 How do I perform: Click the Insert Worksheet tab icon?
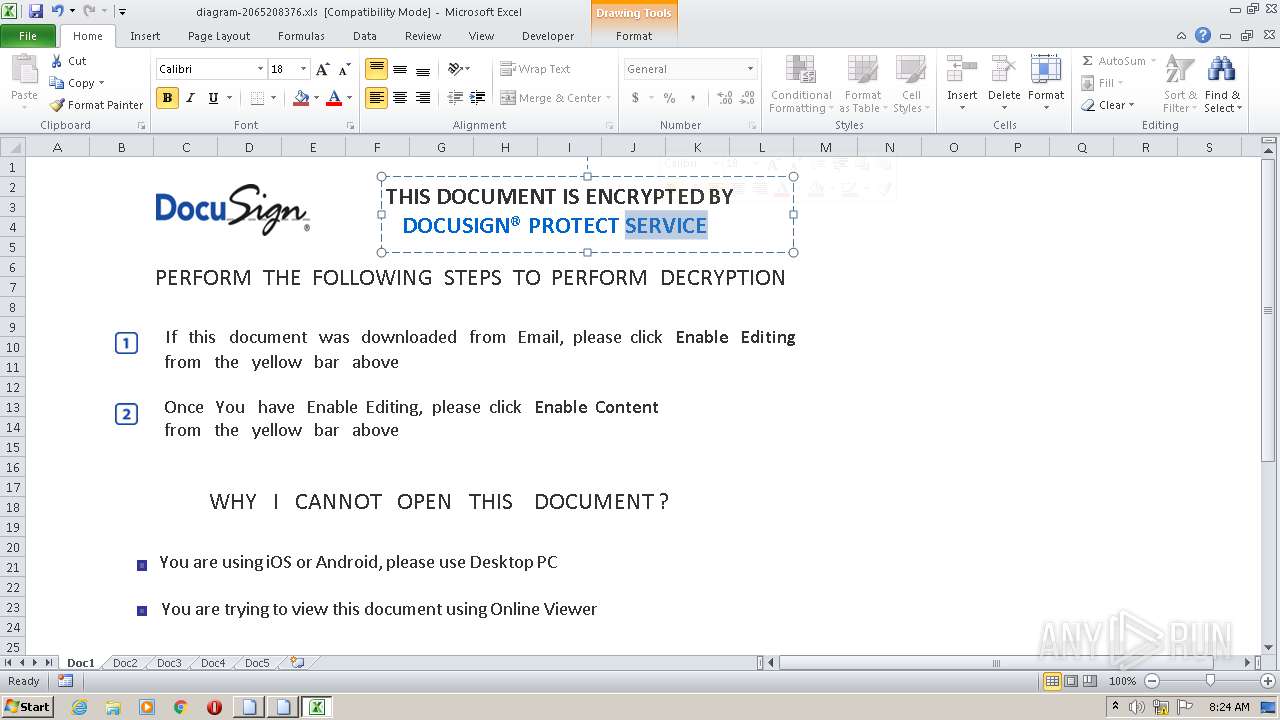pyautogui.click(x=297, y=662)
